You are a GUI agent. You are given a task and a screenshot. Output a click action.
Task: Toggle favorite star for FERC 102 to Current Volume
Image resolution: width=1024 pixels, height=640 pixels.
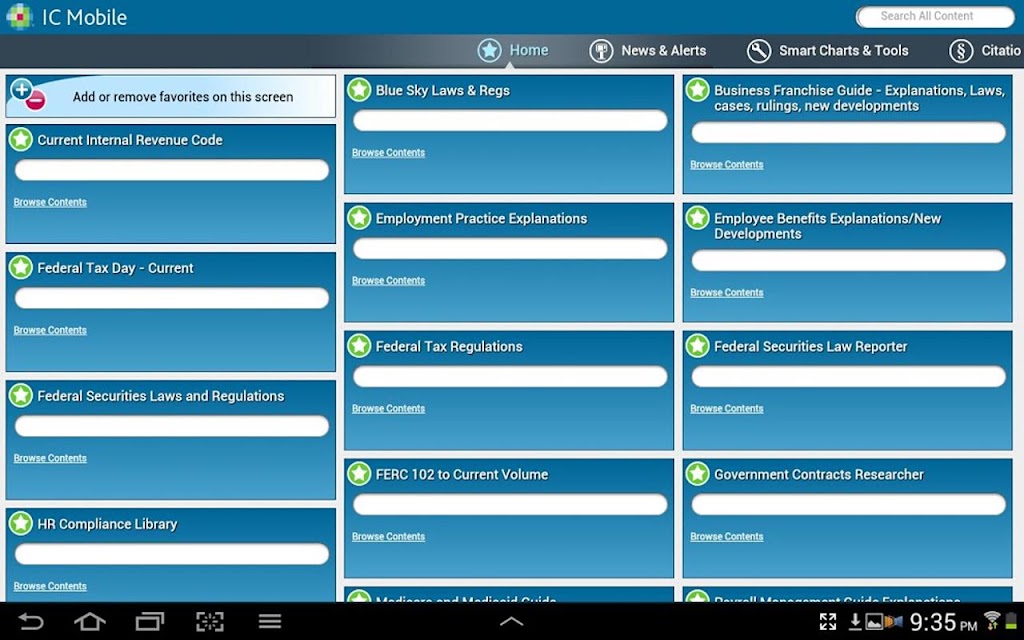pos(359,473)
